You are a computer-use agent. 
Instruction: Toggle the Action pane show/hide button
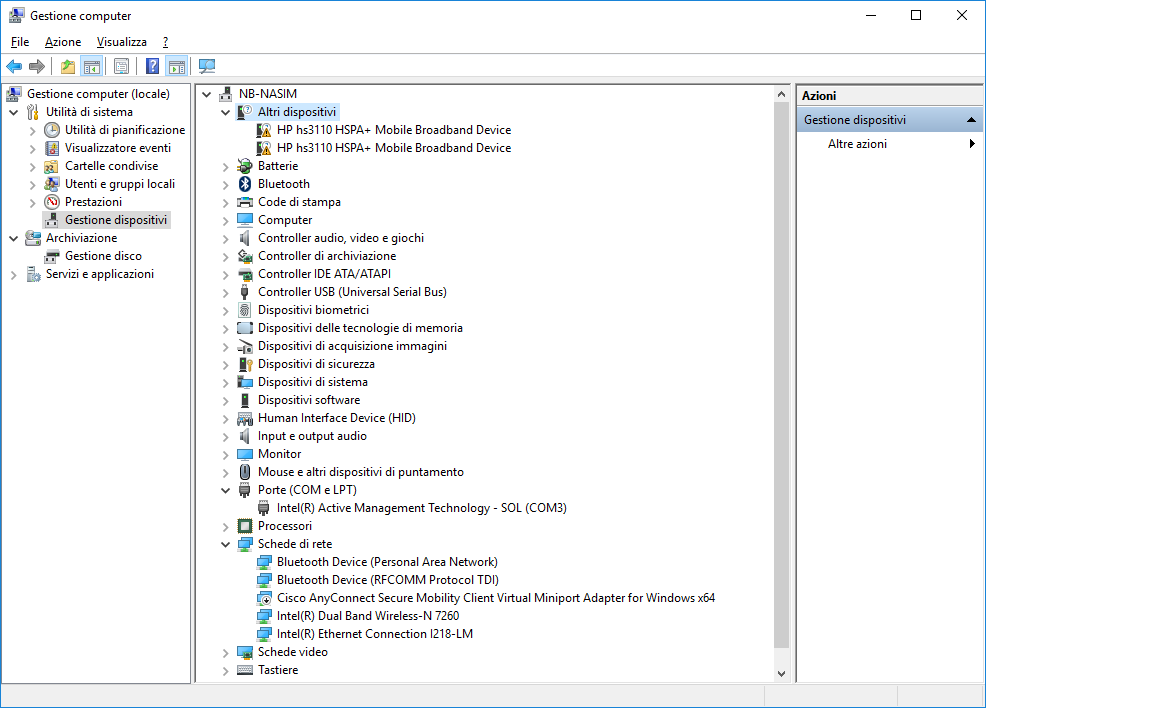(x=177, y=67)
